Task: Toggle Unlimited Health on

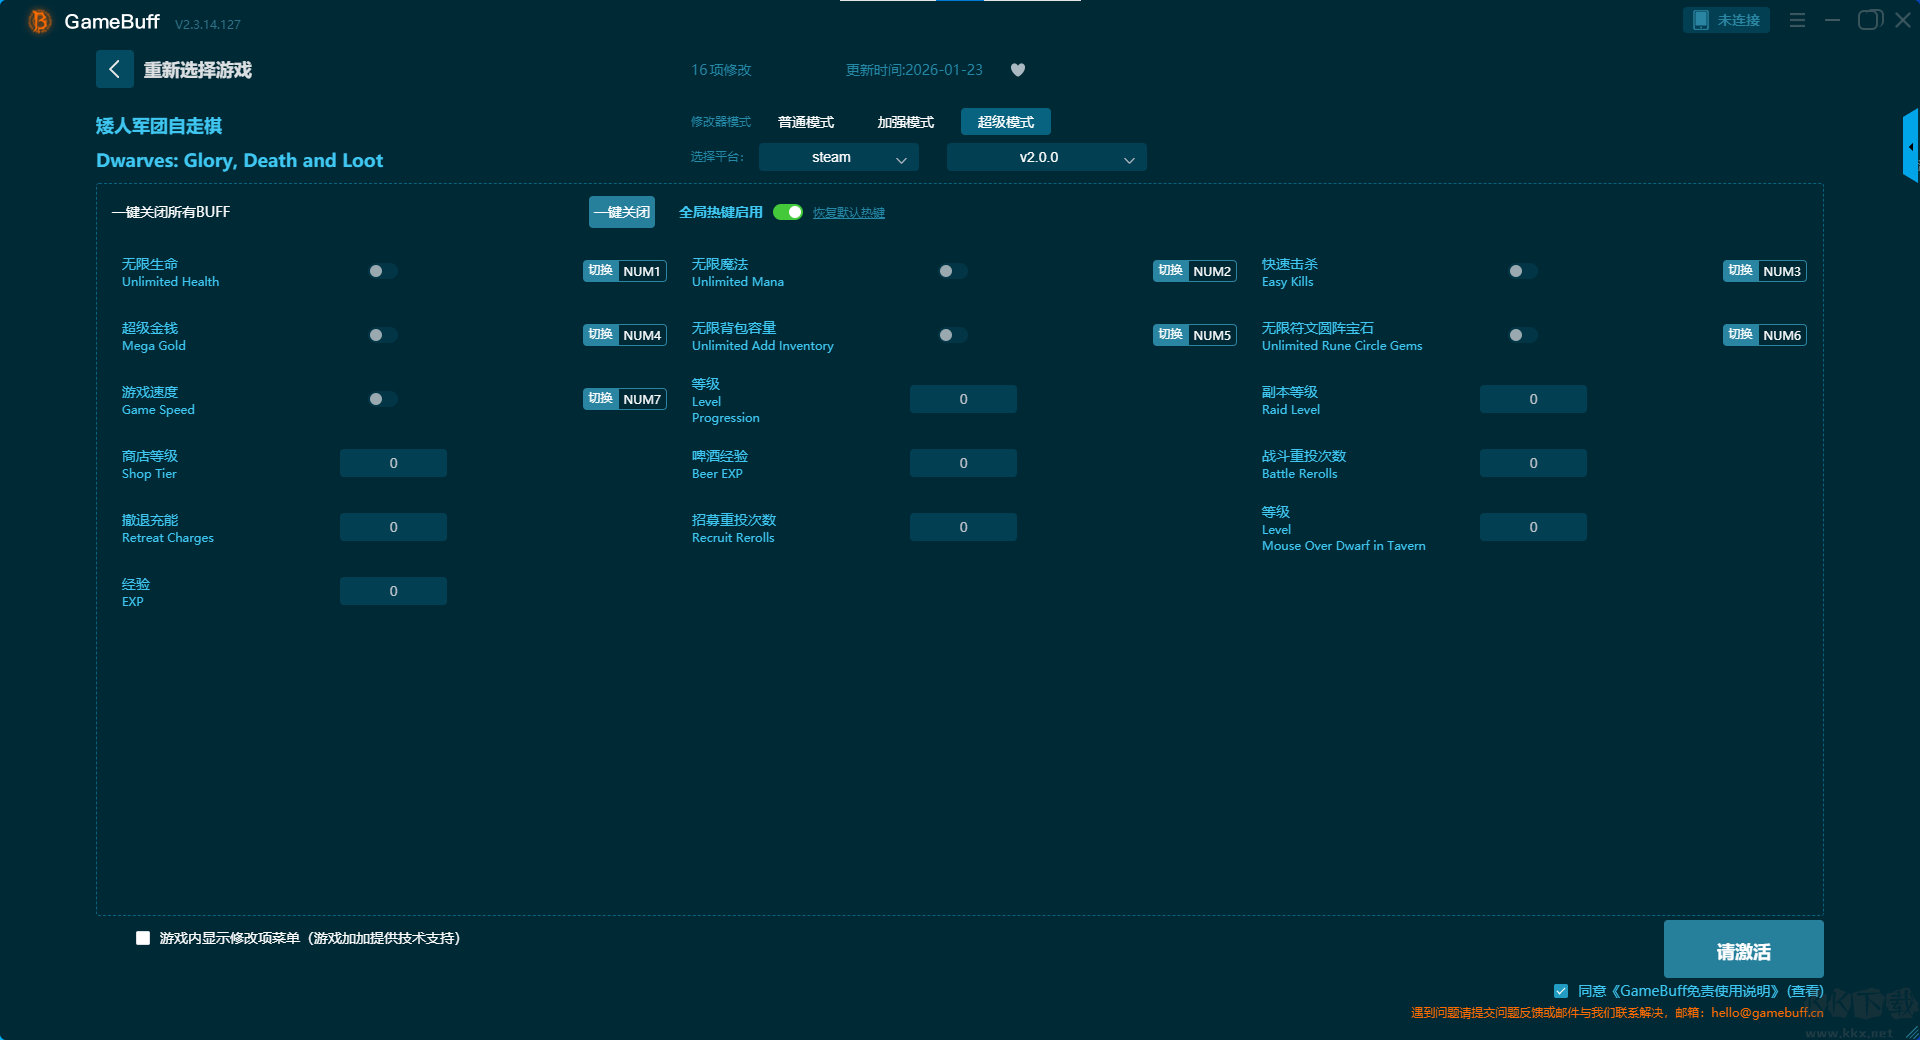Action: coord(382,271)
